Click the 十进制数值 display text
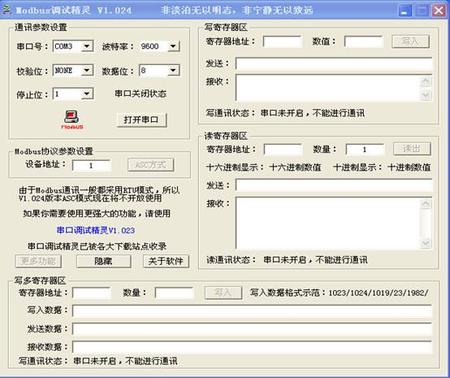450x378 pixels. (x=409, y=167)
